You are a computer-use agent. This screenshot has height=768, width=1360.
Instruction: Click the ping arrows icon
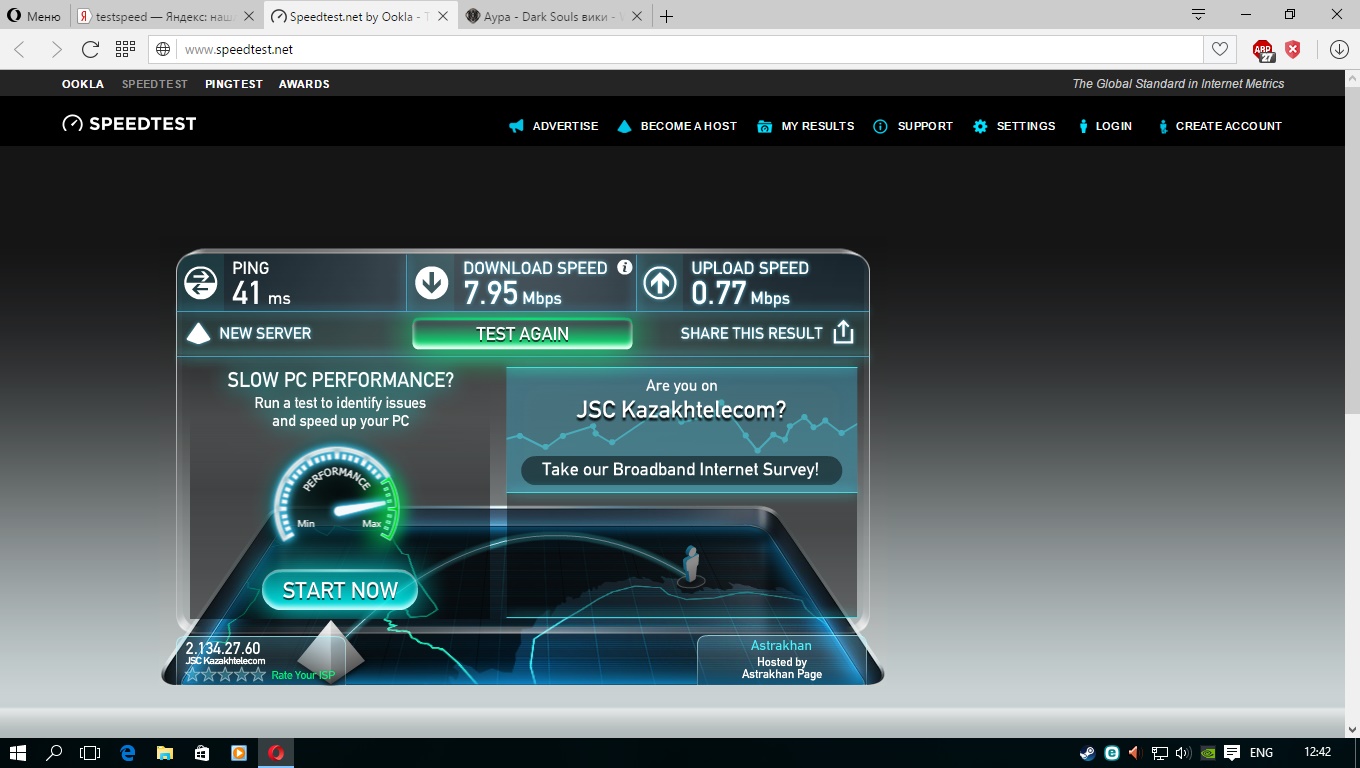pyautogui.click(x=201, y=283)
